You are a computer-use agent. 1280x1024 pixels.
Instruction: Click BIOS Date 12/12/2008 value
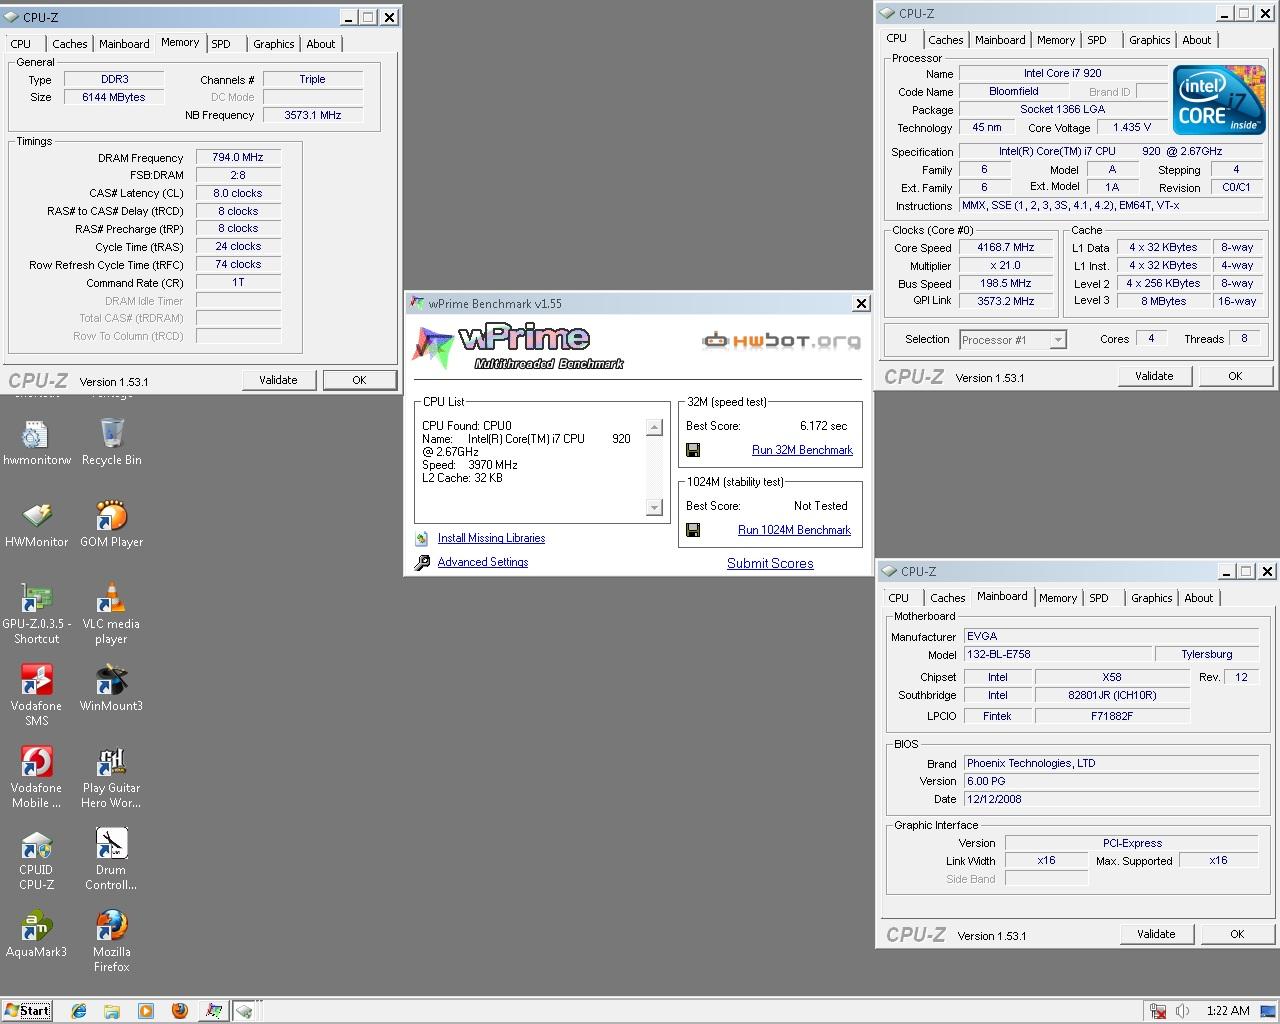point(1111,799)
